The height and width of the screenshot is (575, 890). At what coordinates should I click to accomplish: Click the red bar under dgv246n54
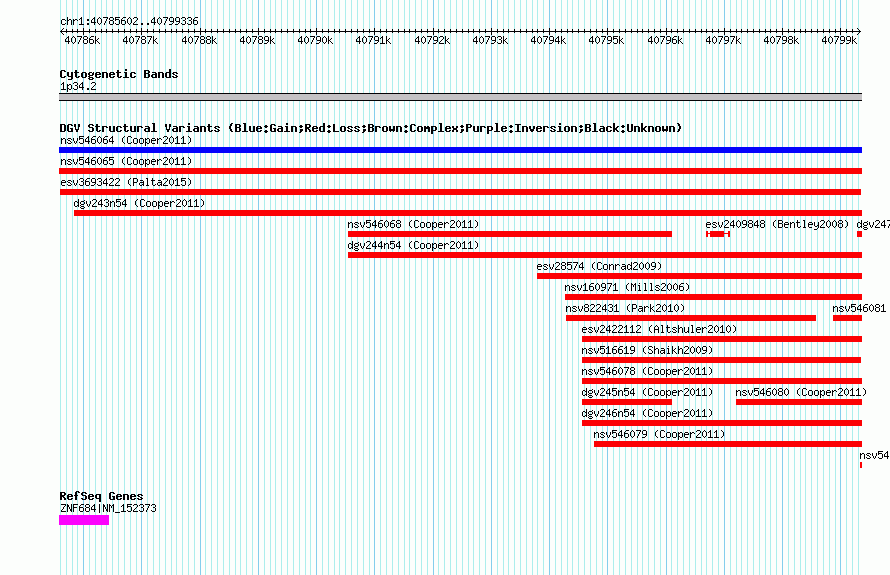tap(722, 423)
